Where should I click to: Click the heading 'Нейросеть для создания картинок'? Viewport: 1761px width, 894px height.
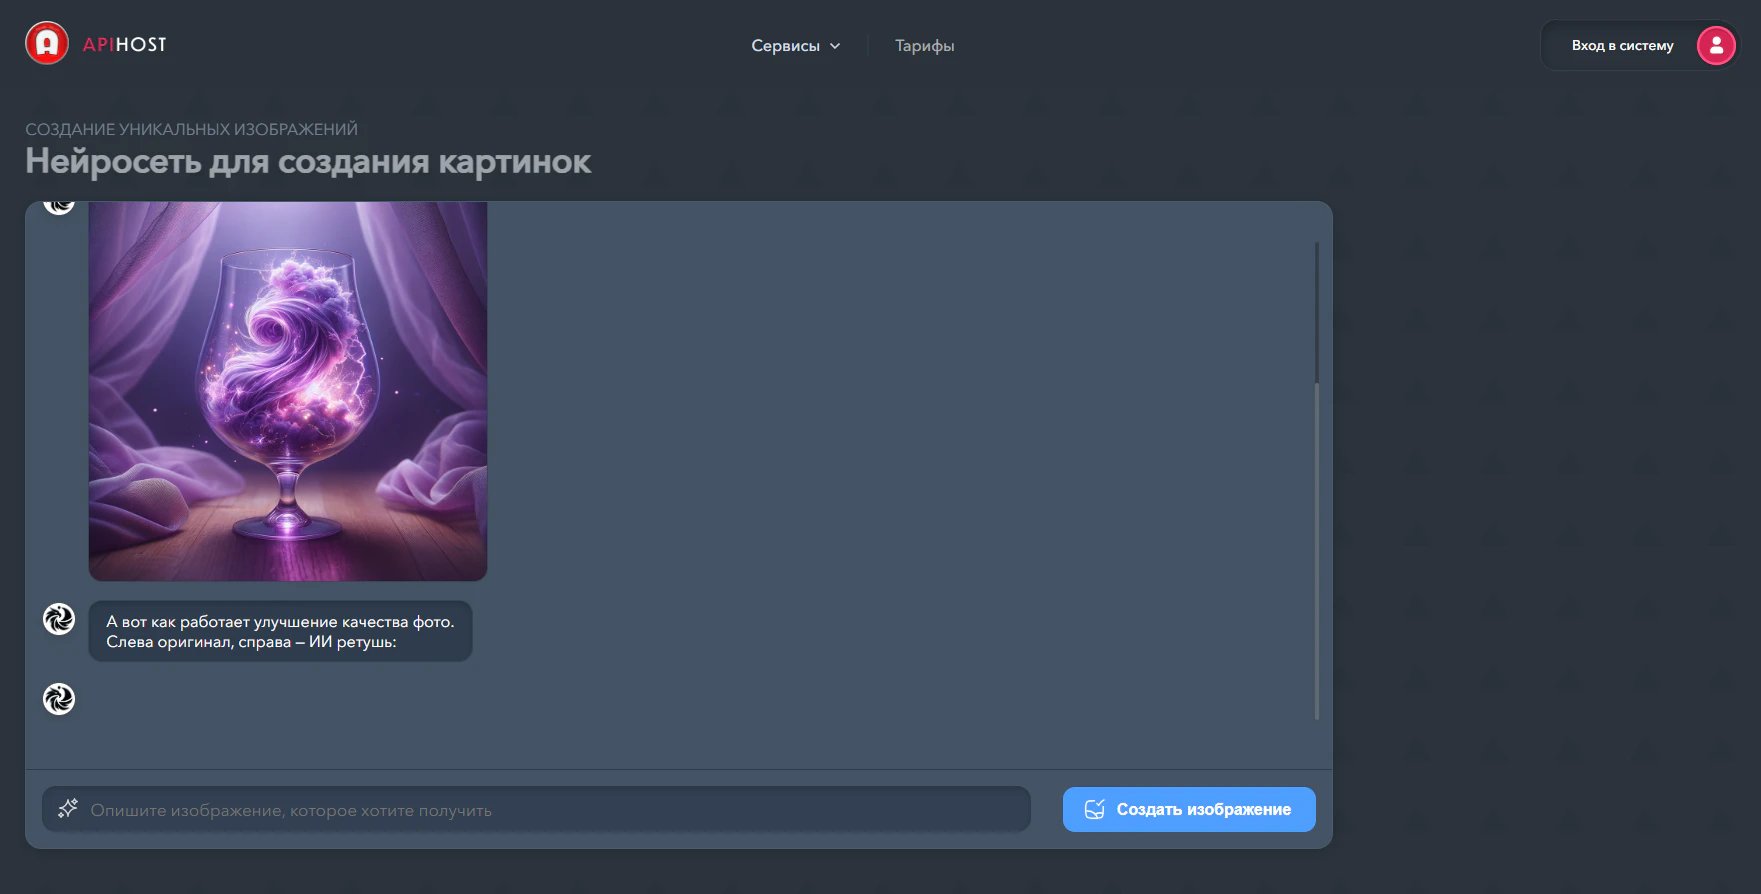pyautogui.click(x=308, y=161)
